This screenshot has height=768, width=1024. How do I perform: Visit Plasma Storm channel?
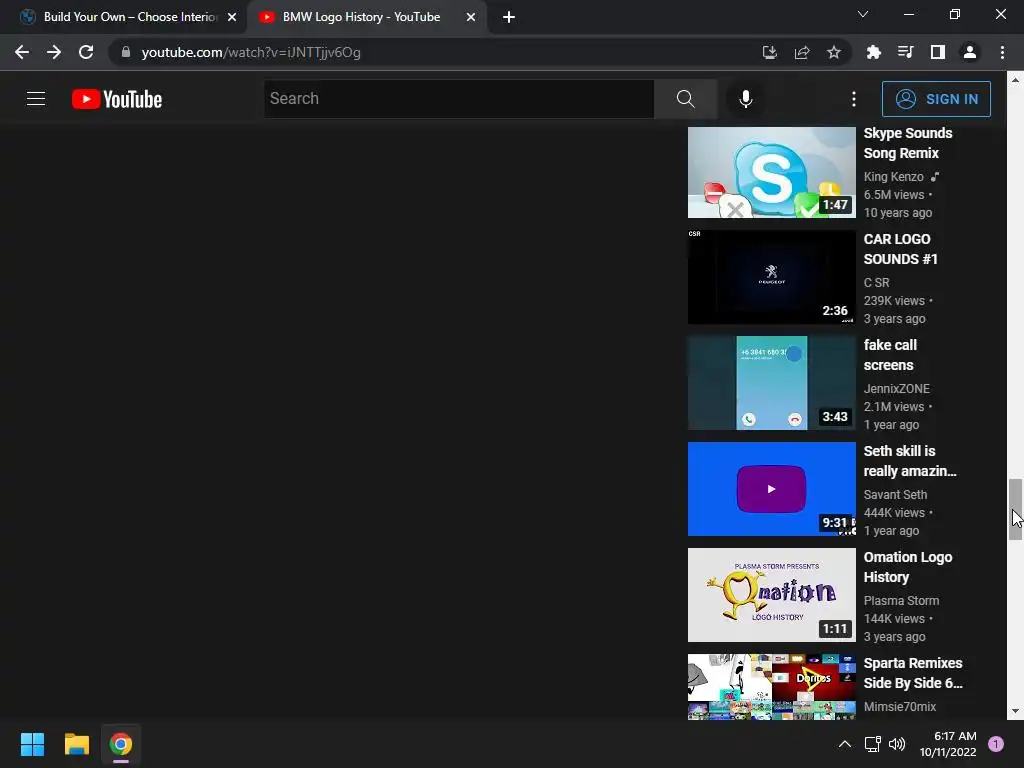pos(901,600)
